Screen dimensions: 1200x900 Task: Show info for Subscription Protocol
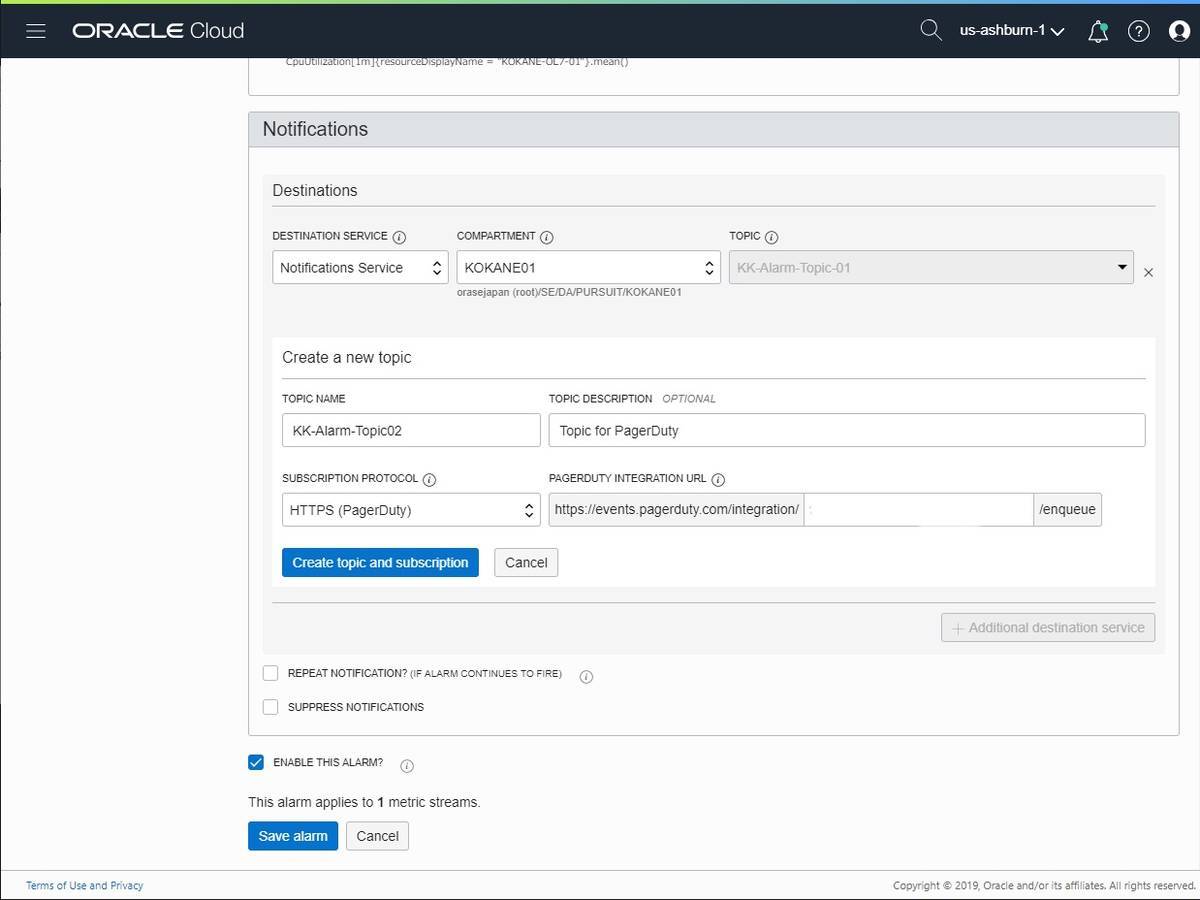click(x=429, y=479)
